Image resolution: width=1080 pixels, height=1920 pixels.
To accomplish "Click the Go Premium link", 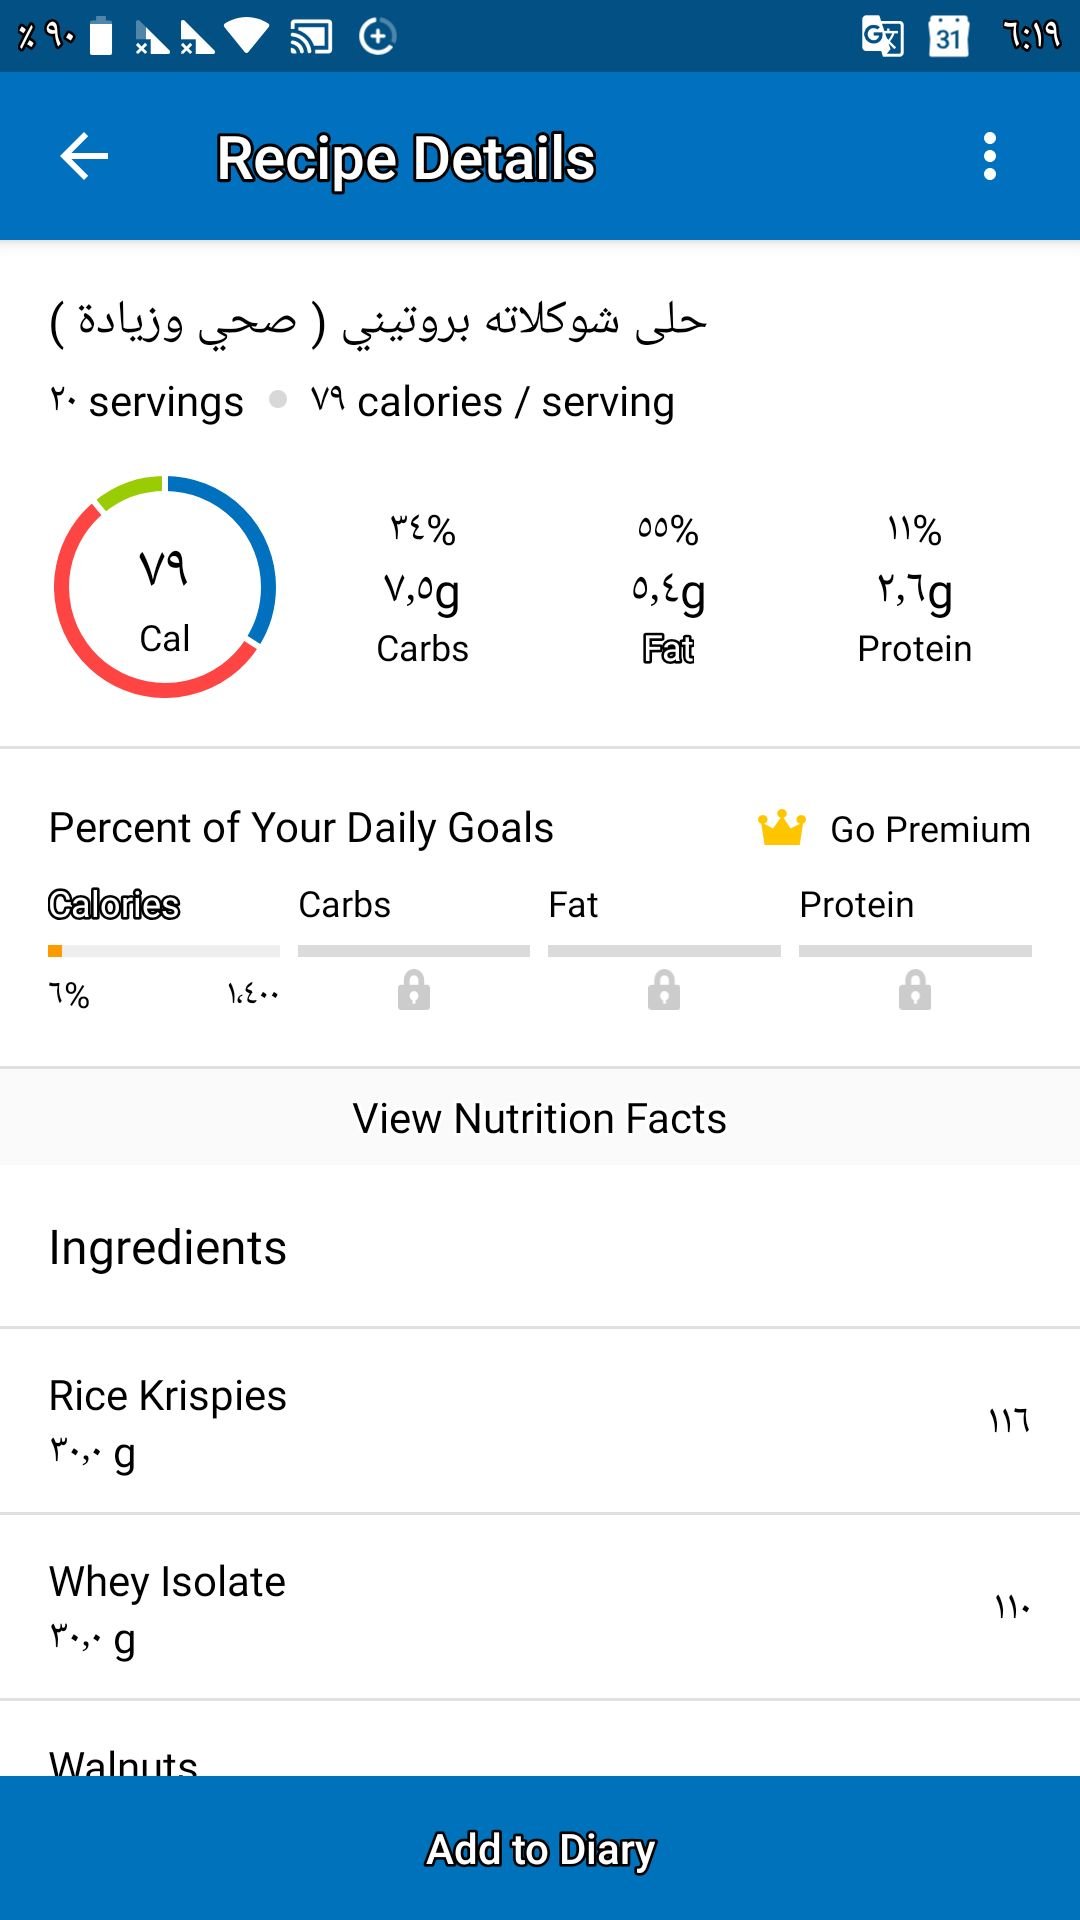I will [930, 830].
